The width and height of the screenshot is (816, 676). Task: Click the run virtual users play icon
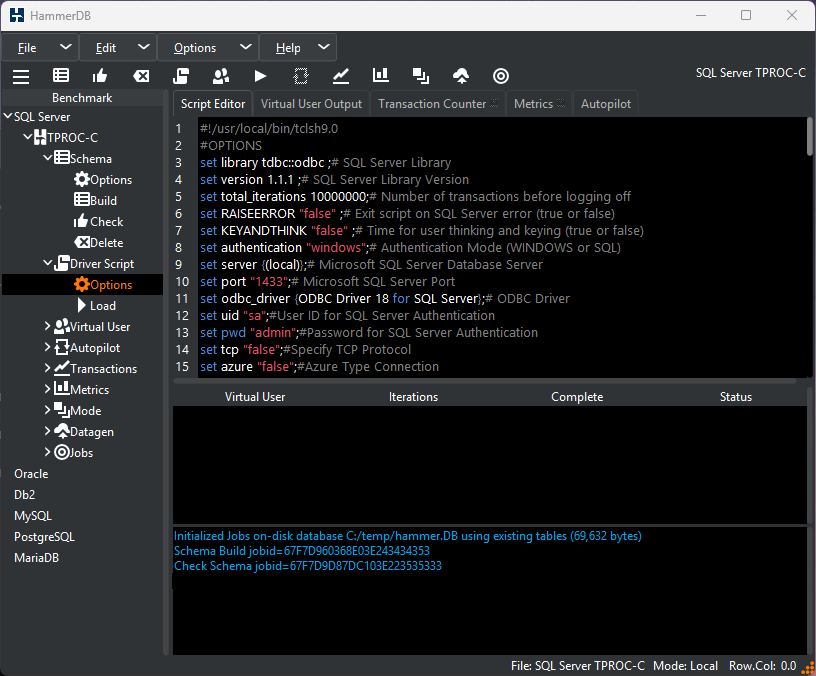[260, 76]
